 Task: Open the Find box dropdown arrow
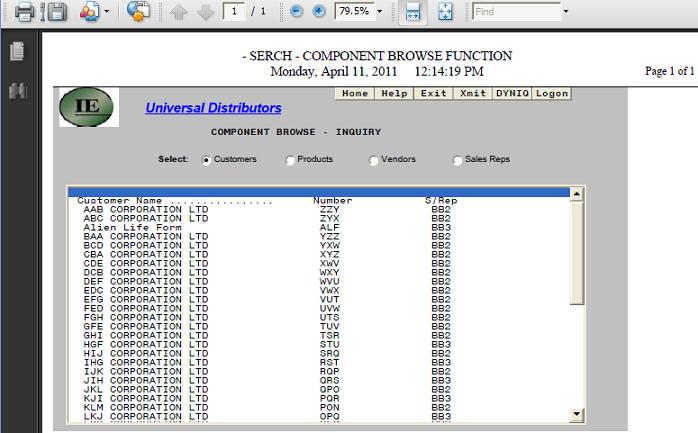pyautogui.click(x=566, y=12)
